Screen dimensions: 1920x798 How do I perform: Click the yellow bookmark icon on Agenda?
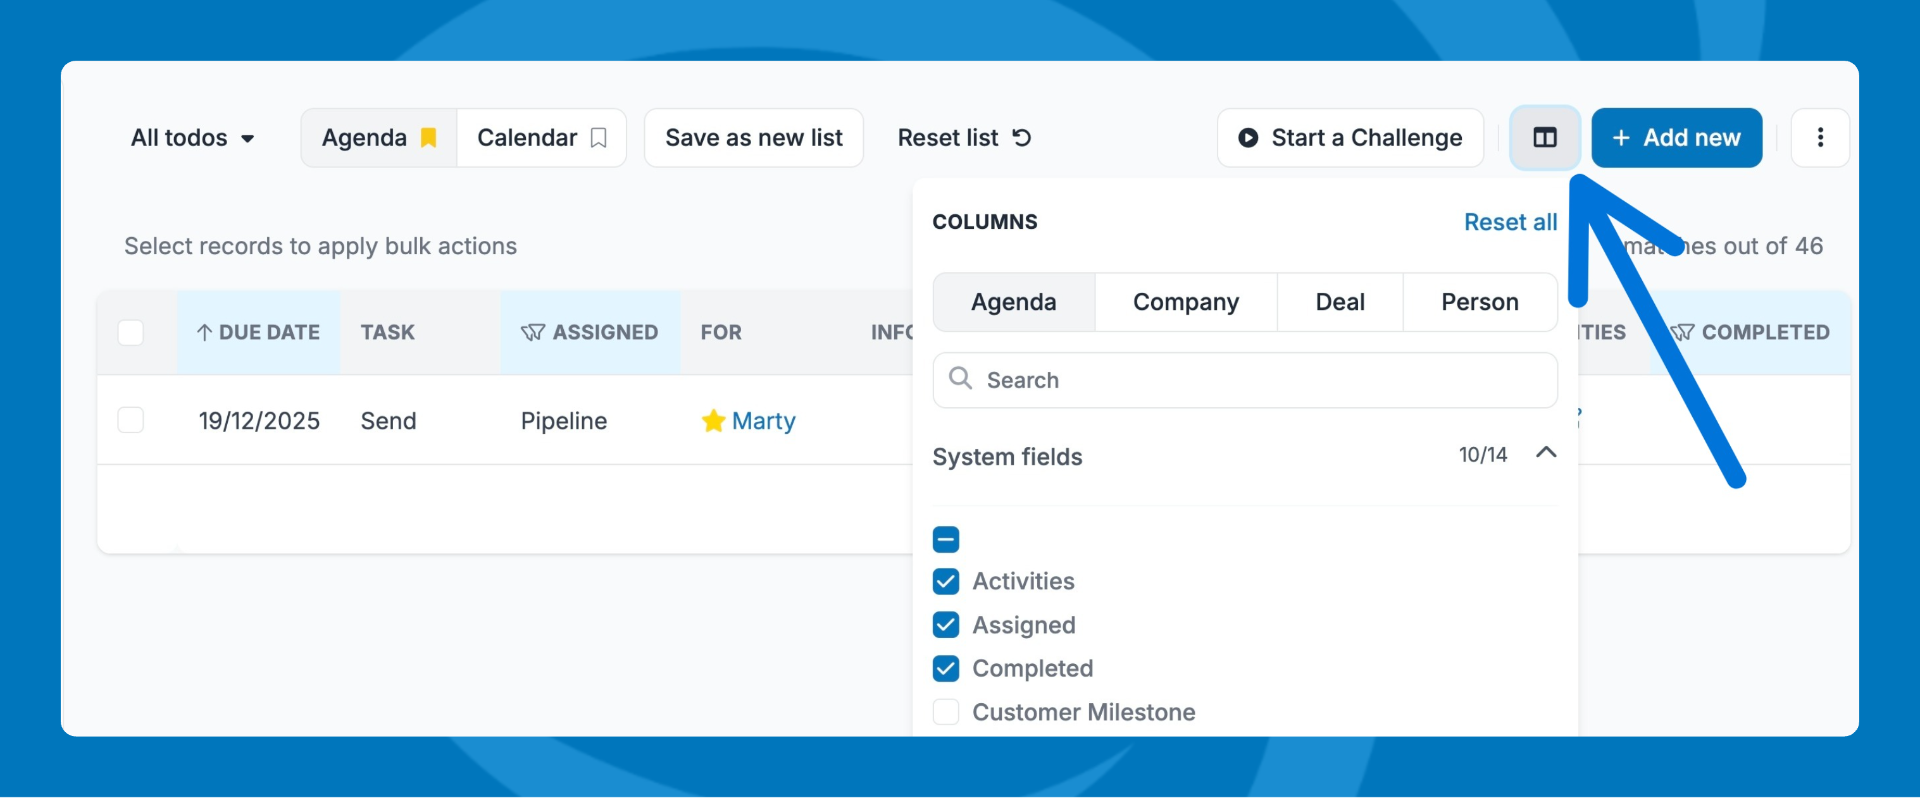pos(428,138)
